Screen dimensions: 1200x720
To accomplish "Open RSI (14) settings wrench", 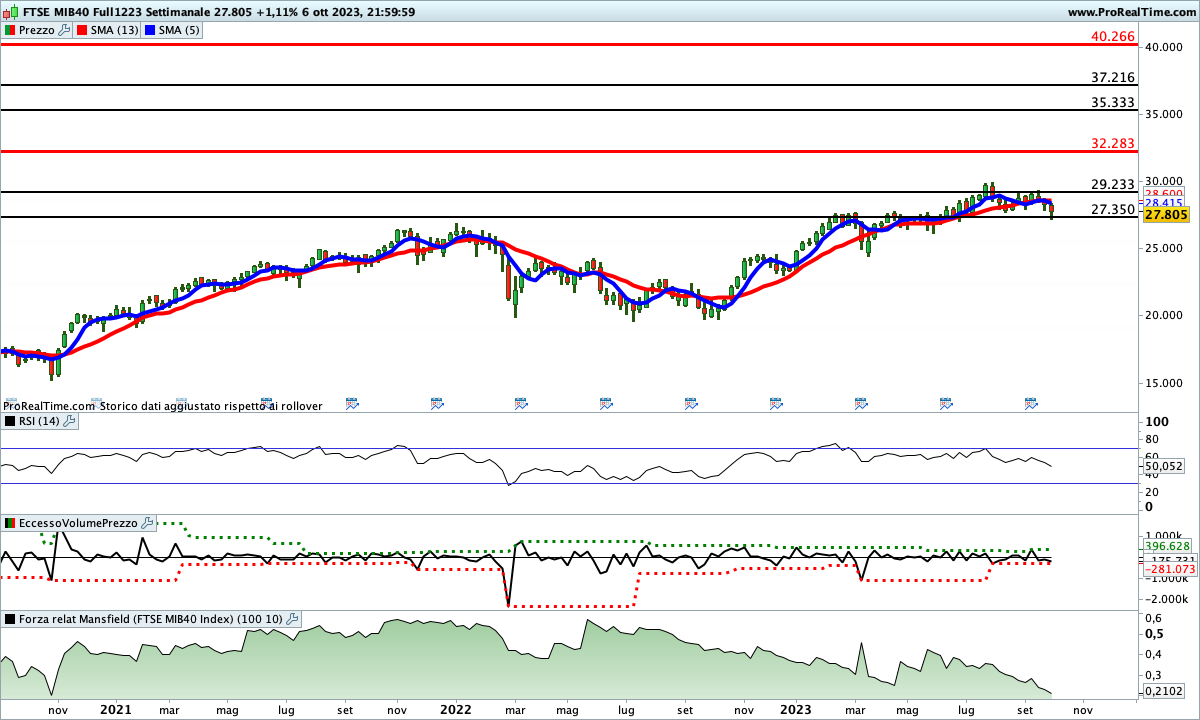I will (x=70, y=421).
